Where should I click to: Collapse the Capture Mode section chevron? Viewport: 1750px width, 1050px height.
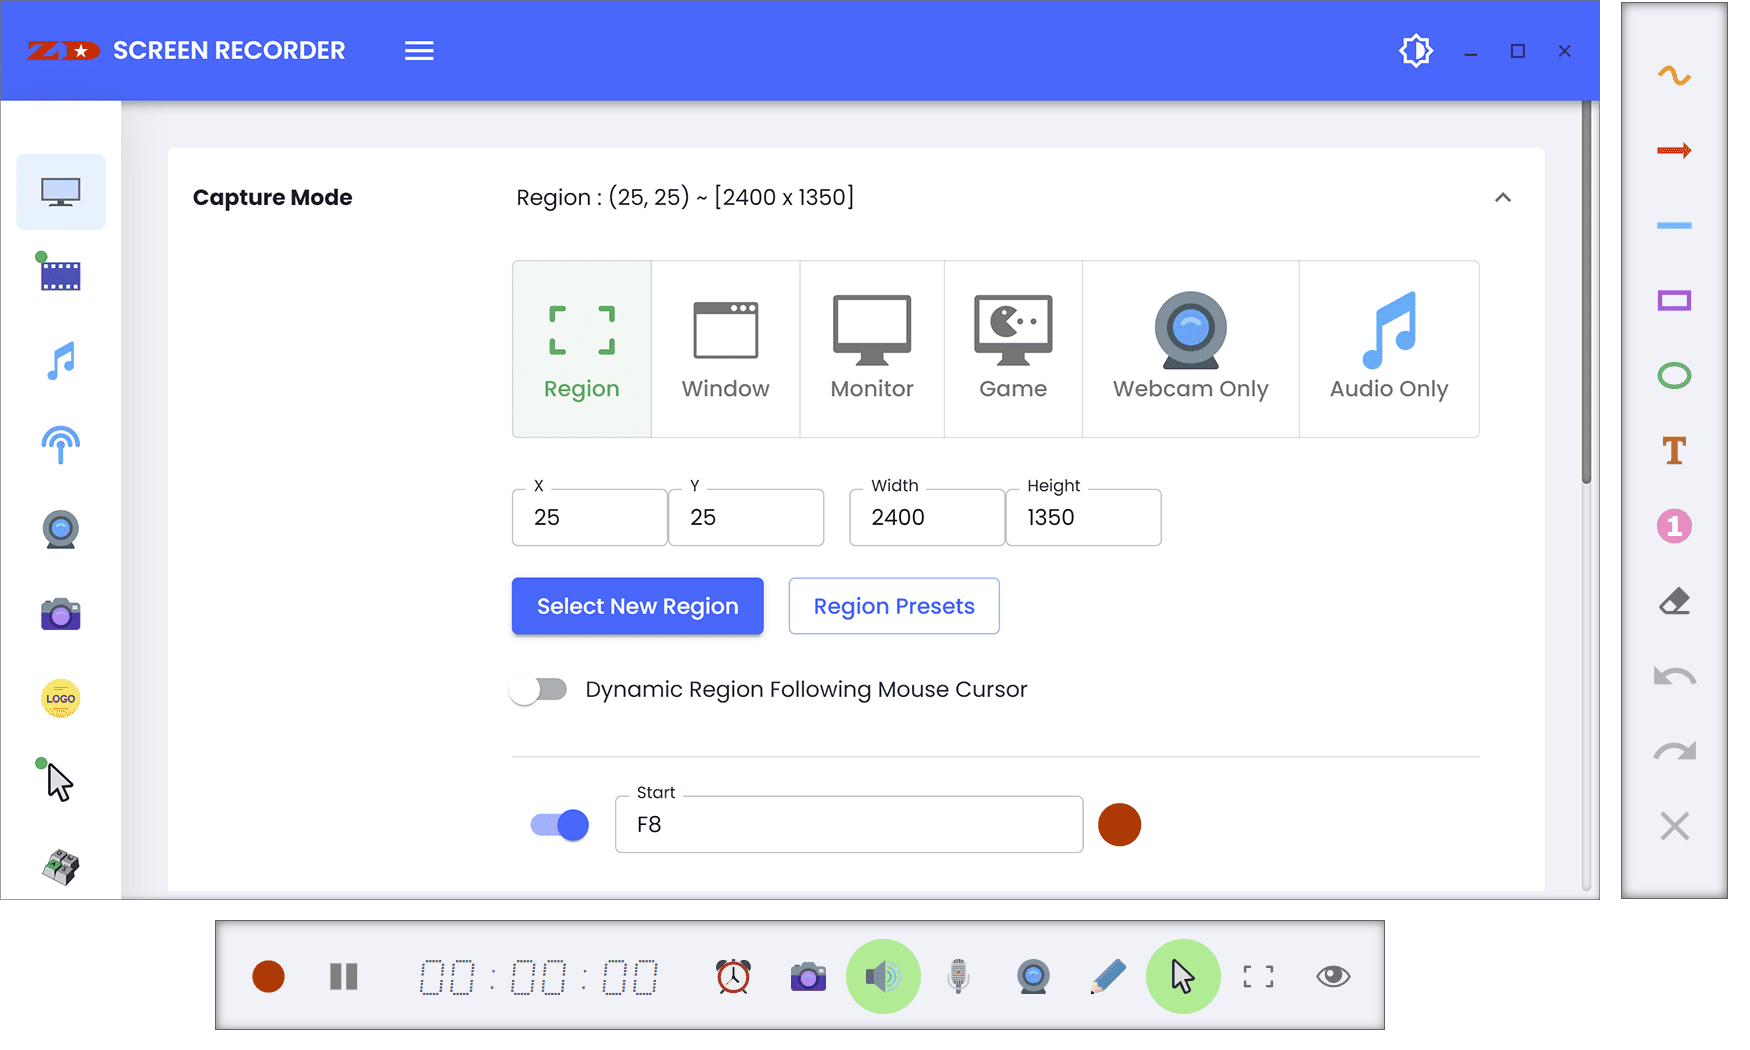tap(1503, 198)
